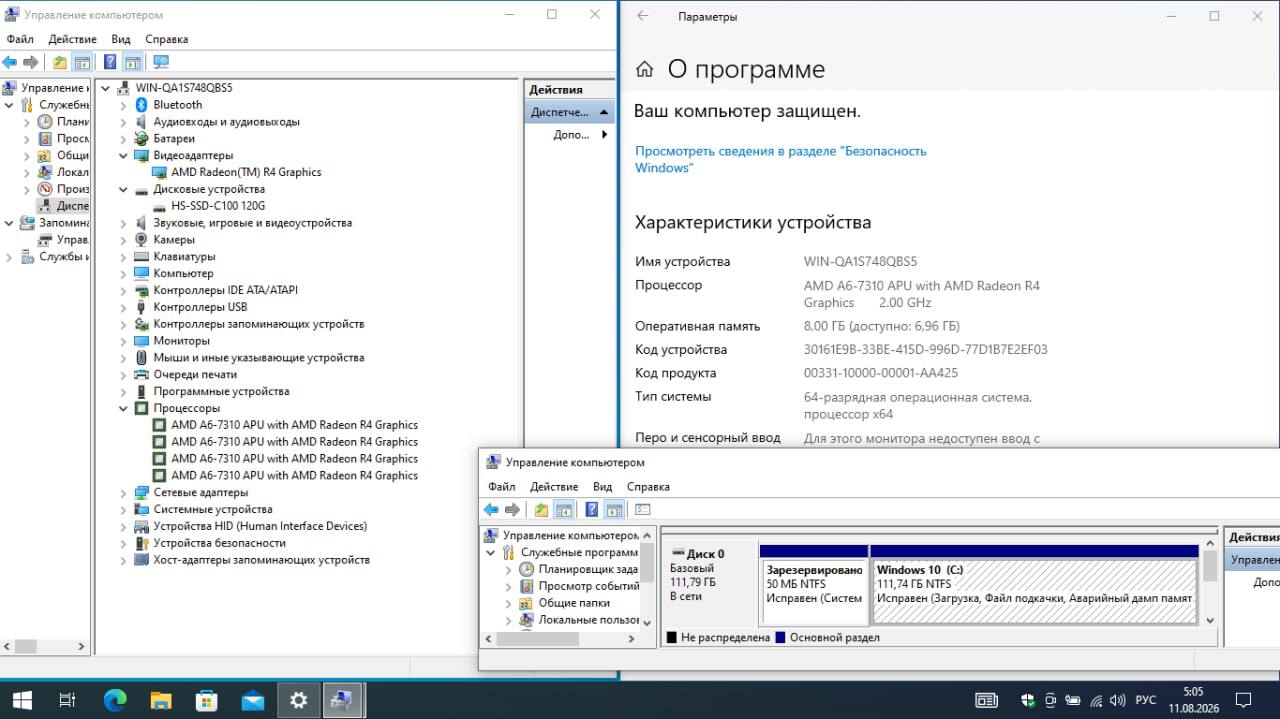
Task: Select Общие папки in front window tree
Action: (x=574, y=603)
